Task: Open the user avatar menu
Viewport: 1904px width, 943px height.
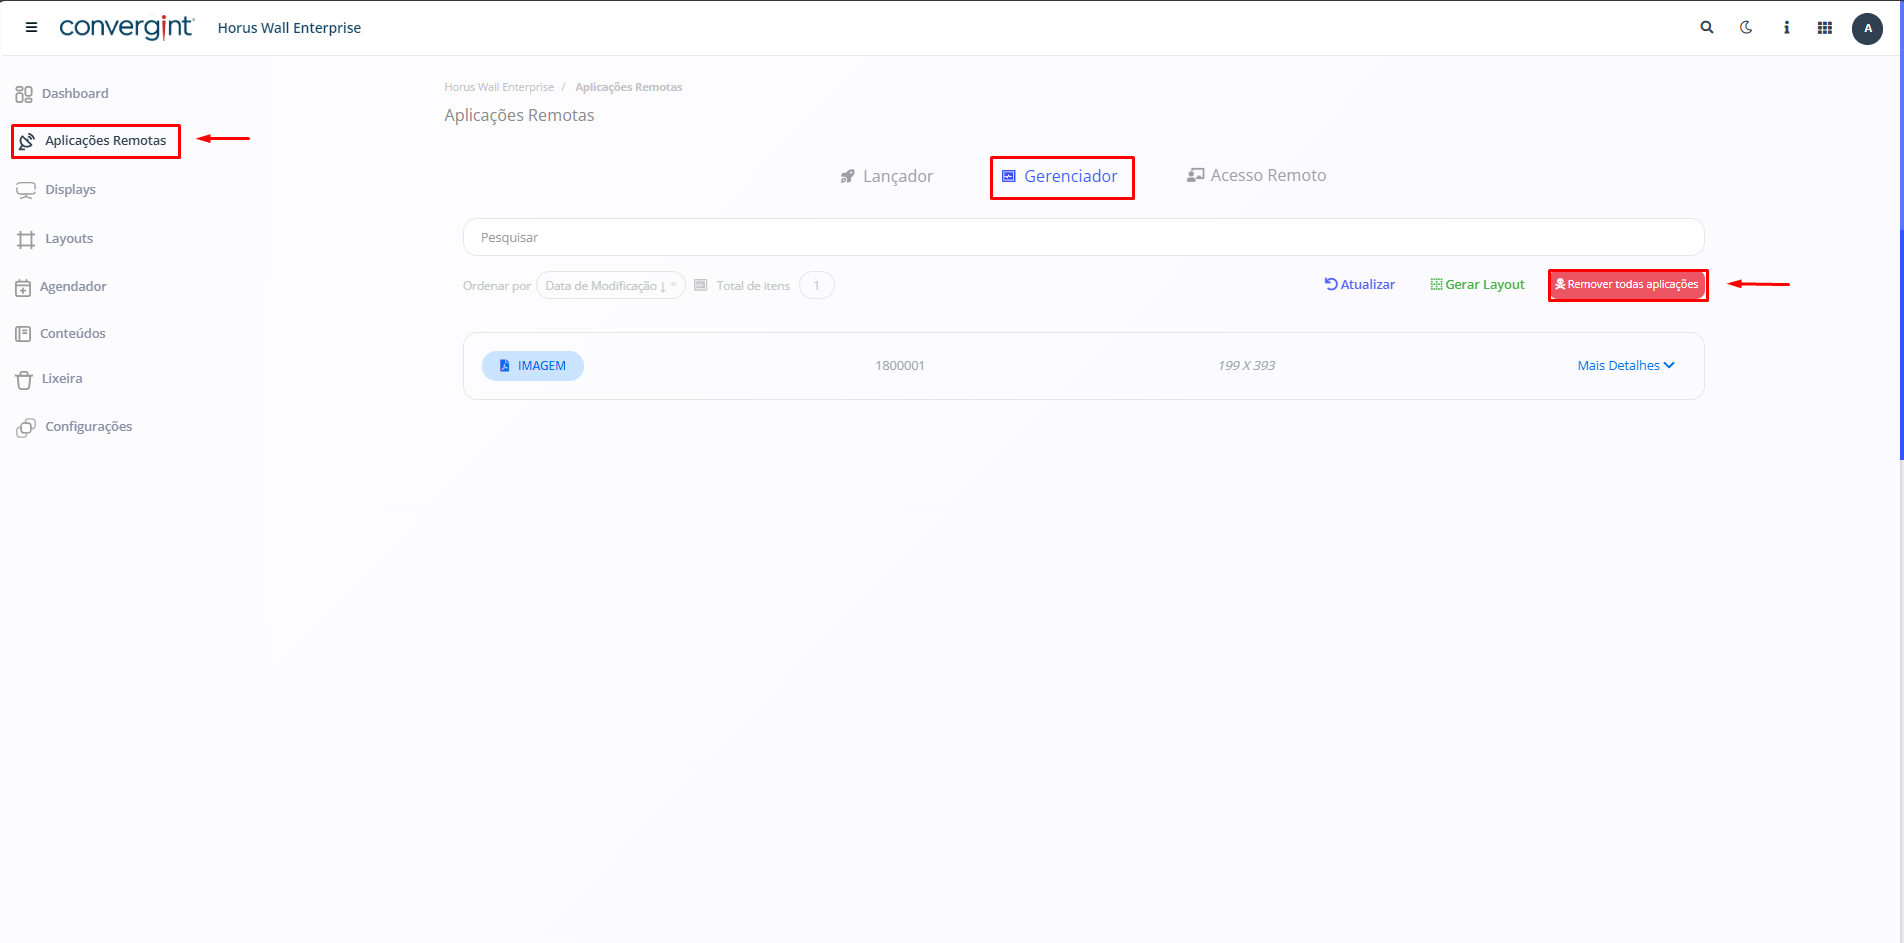Action: pyautogui.click(x=1867, y=28)
